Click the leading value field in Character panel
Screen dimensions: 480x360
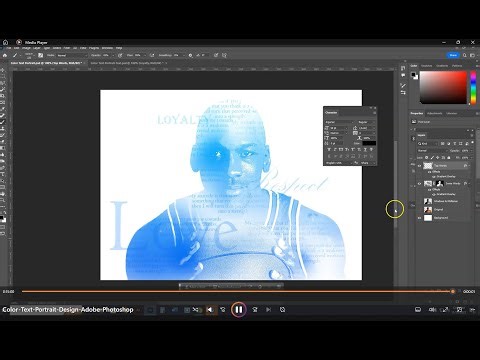click(366, 128)
